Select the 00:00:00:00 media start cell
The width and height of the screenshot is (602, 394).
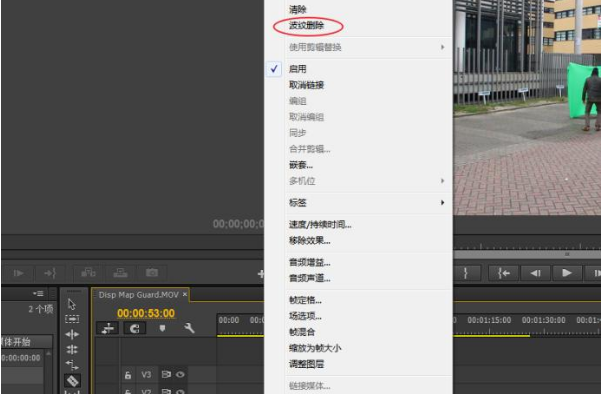point(21,358)
